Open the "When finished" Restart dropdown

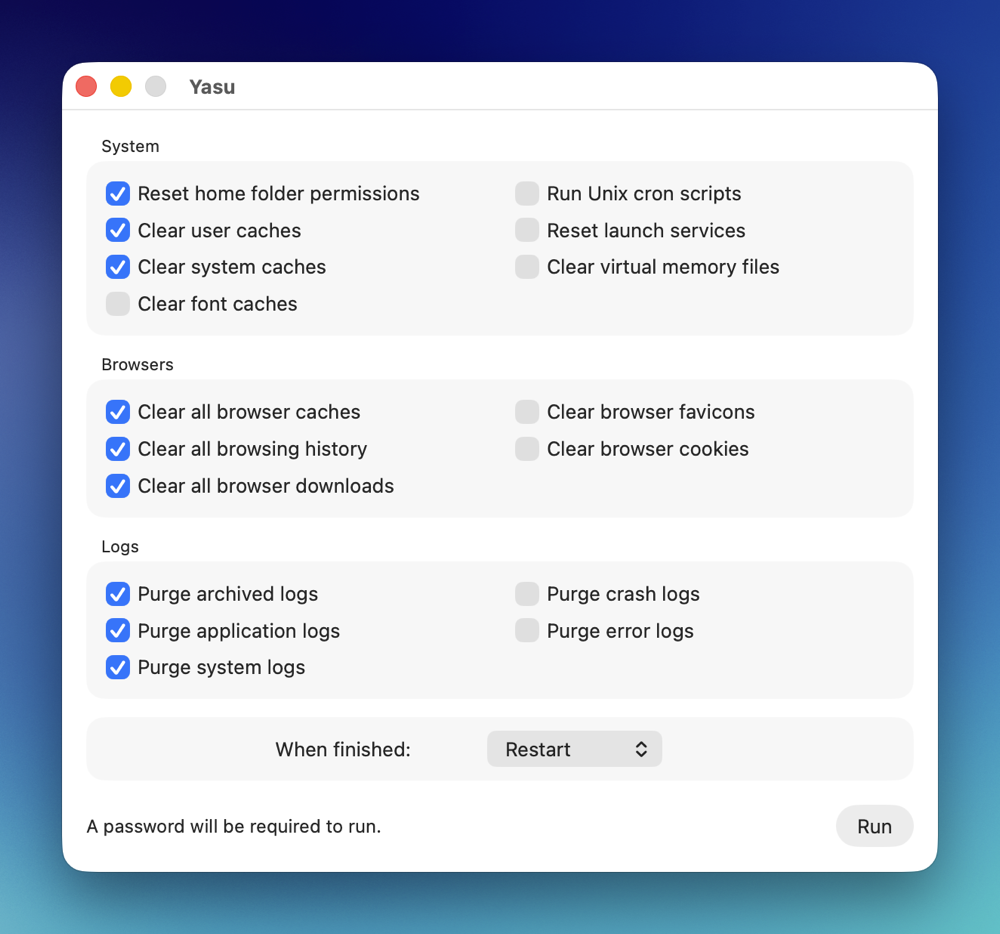pos(574,748)
